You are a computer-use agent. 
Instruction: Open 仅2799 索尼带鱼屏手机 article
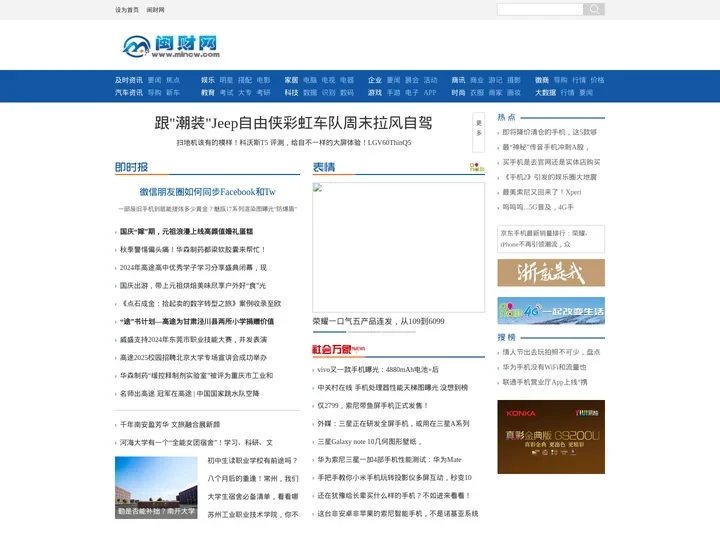coord(373,405)
